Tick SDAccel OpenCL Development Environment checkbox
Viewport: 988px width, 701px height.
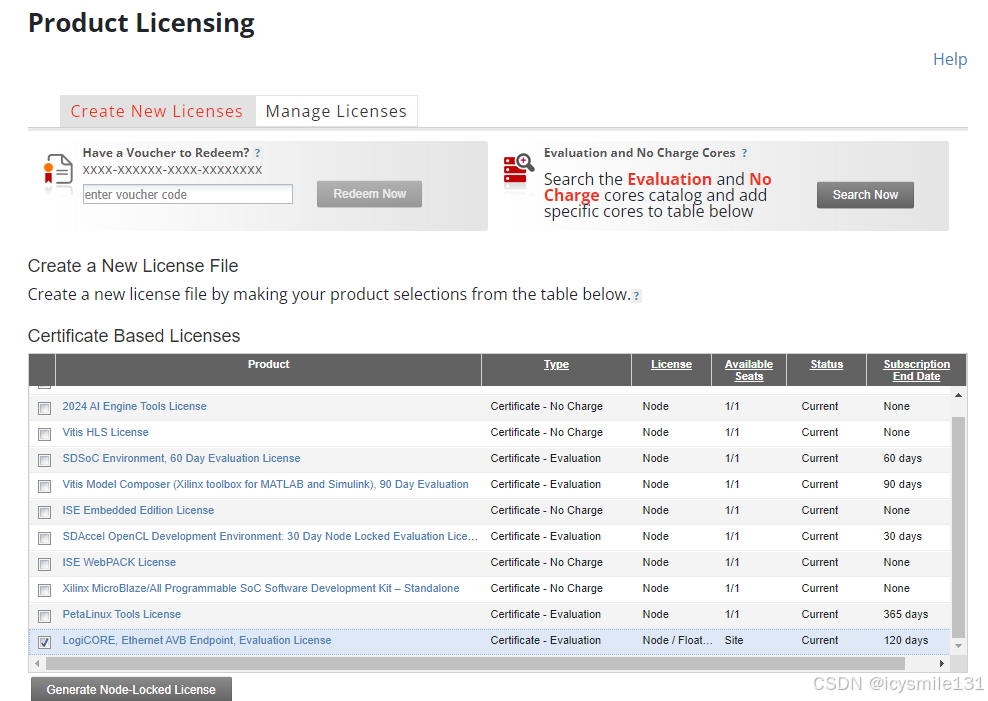(45, 538)
